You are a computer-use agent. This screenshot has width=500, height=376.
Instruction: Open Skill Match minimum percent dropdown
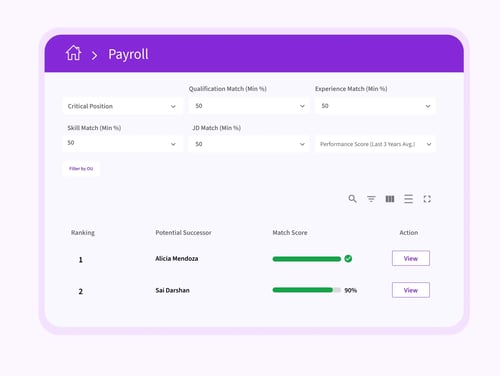(x=122, y=144)
